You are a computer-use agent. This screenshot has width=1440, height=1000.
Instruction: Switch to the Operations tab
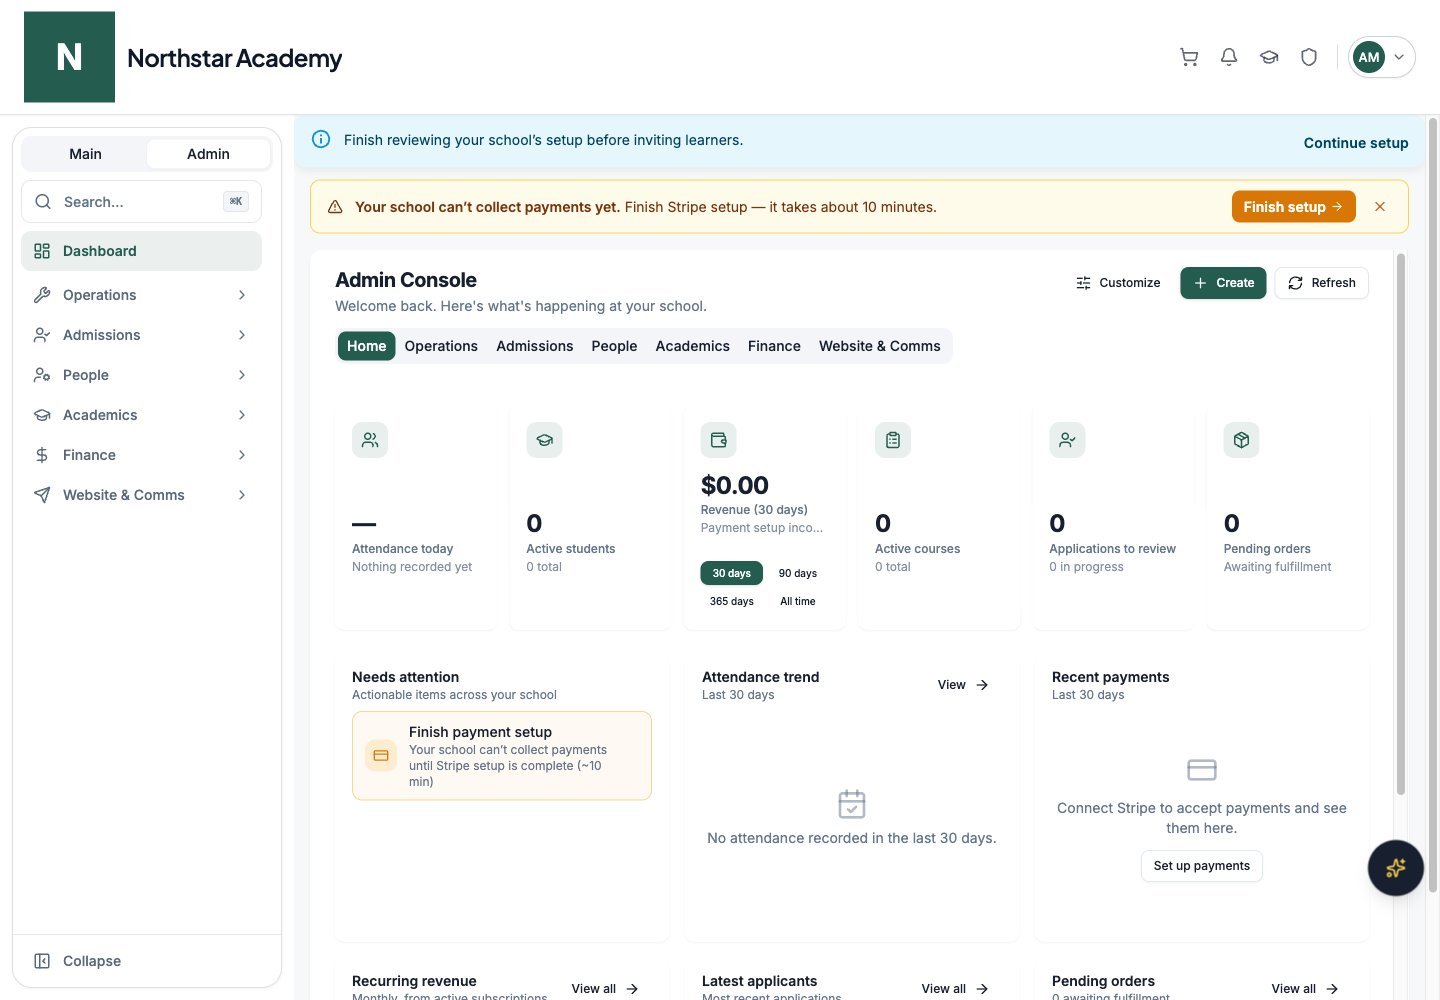(441, 346)
